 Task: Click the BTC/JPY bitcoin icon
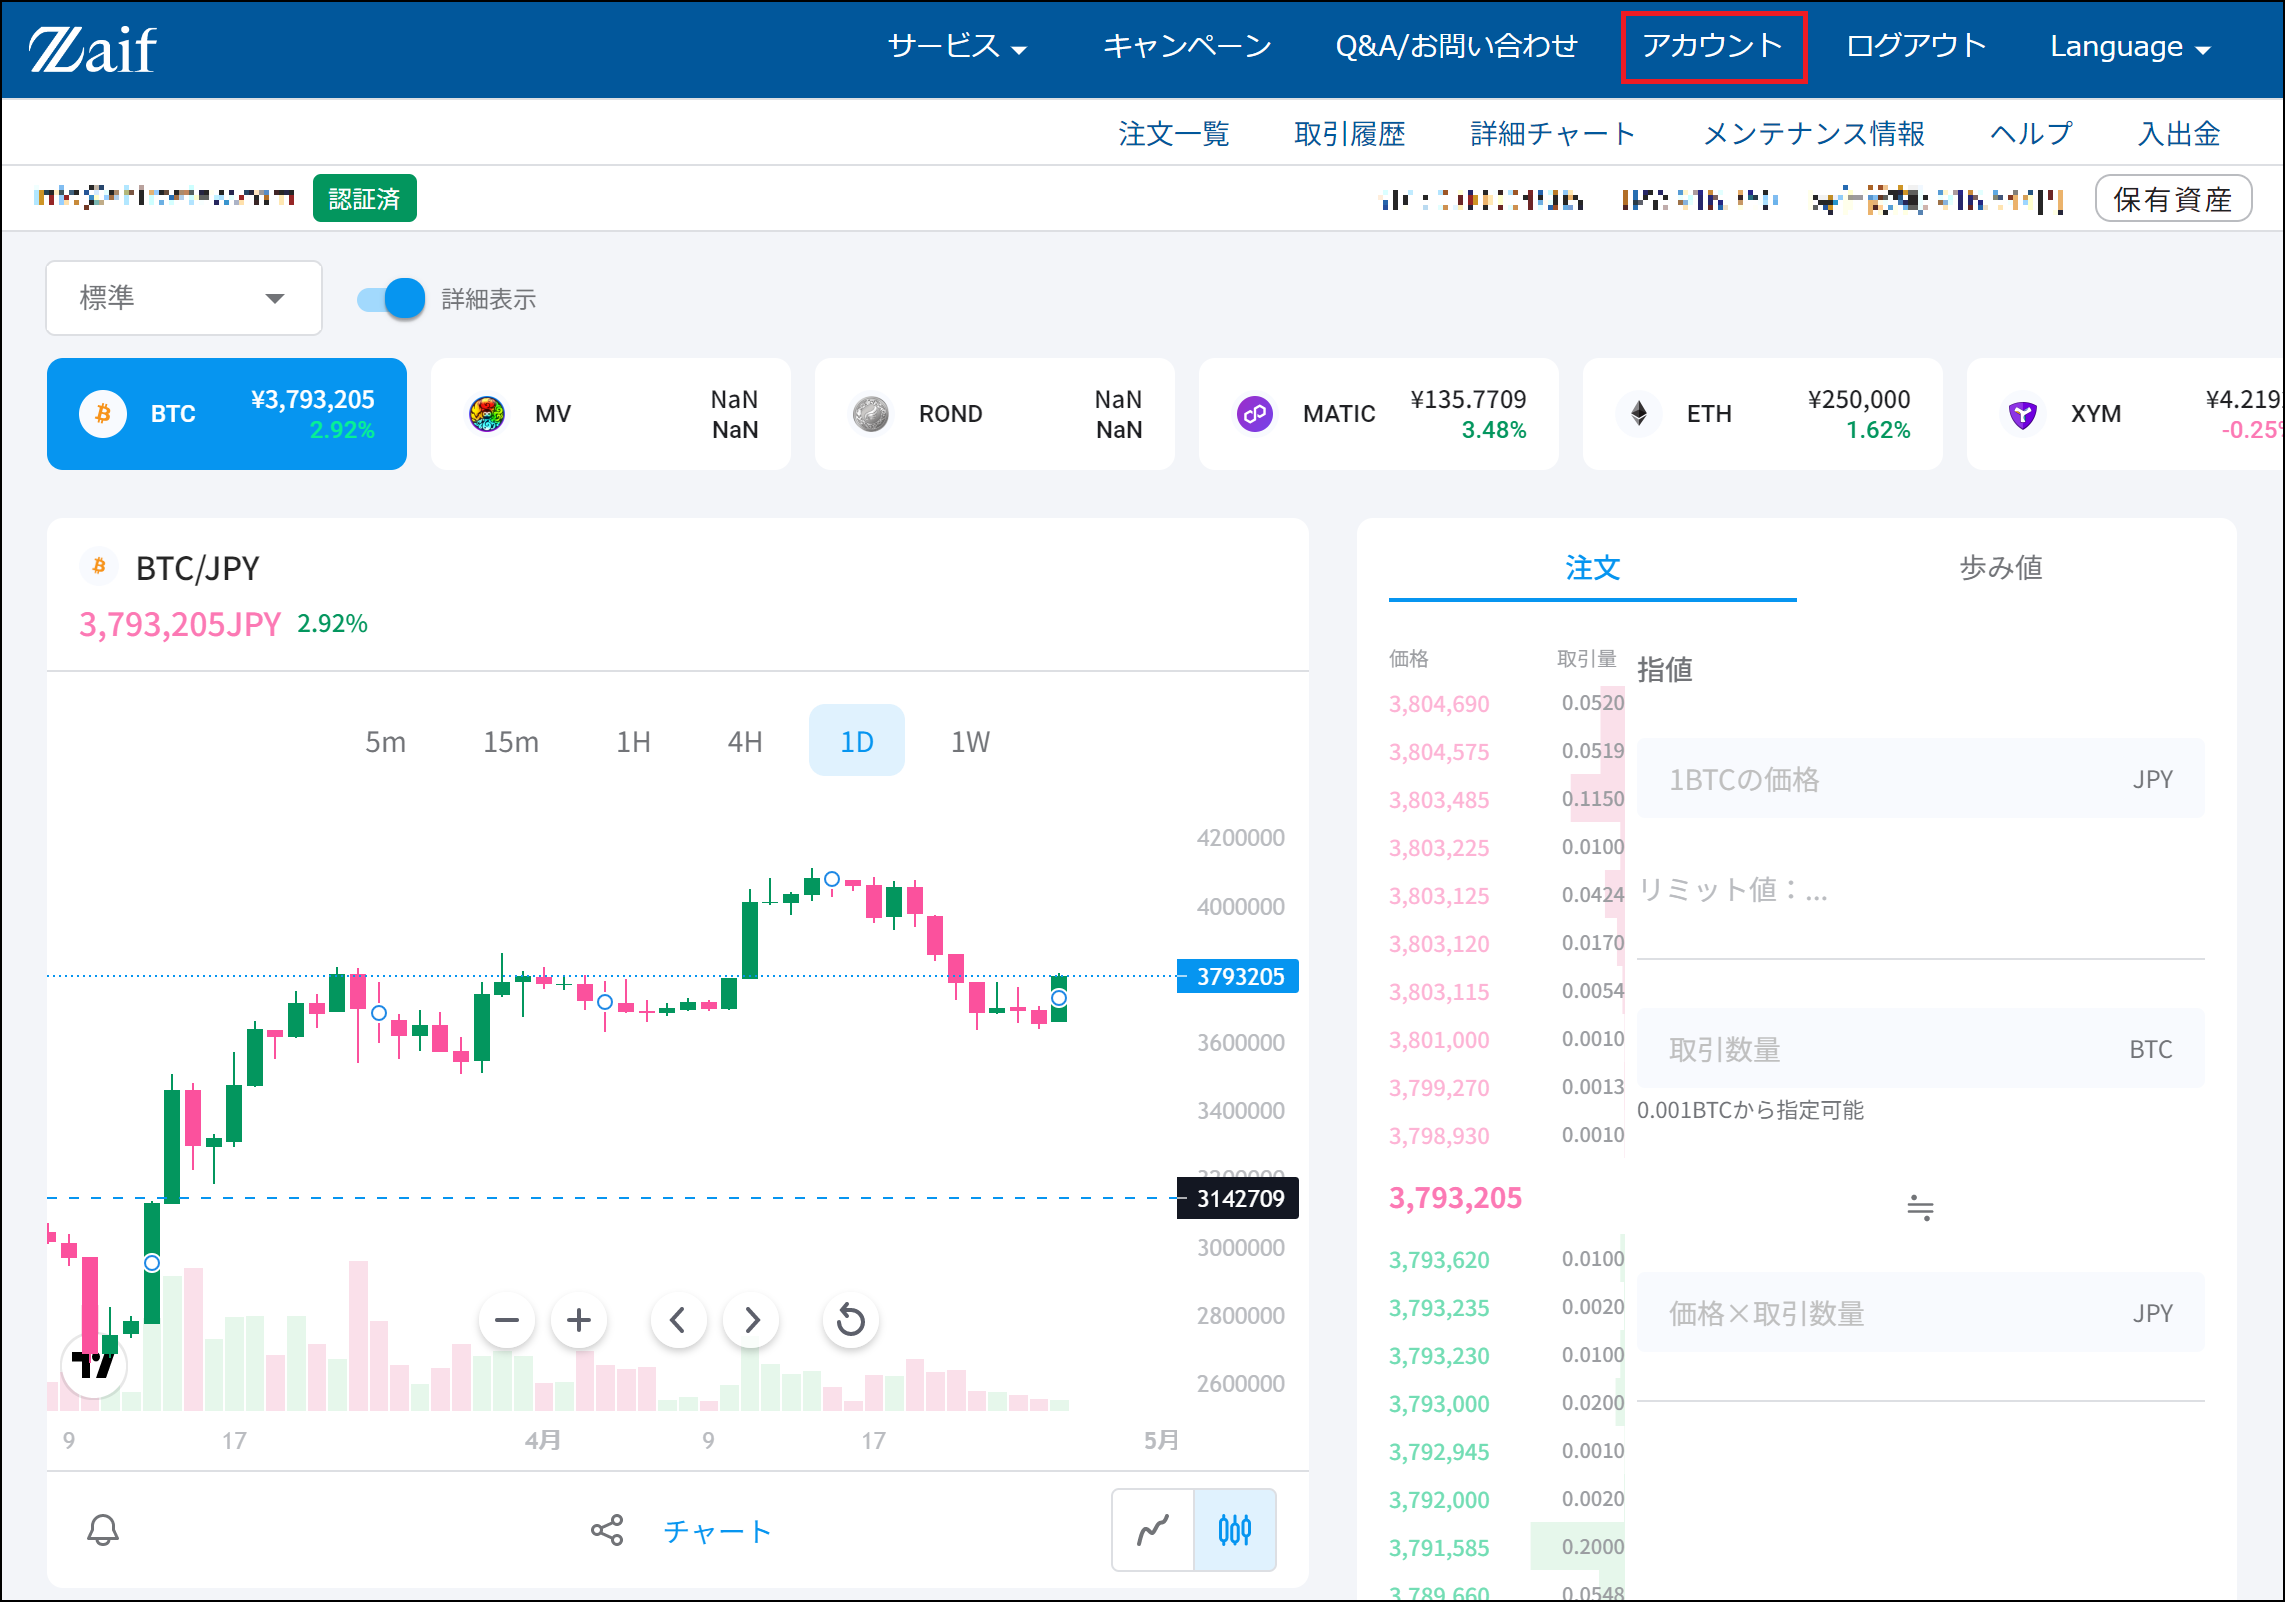point(99,567)
